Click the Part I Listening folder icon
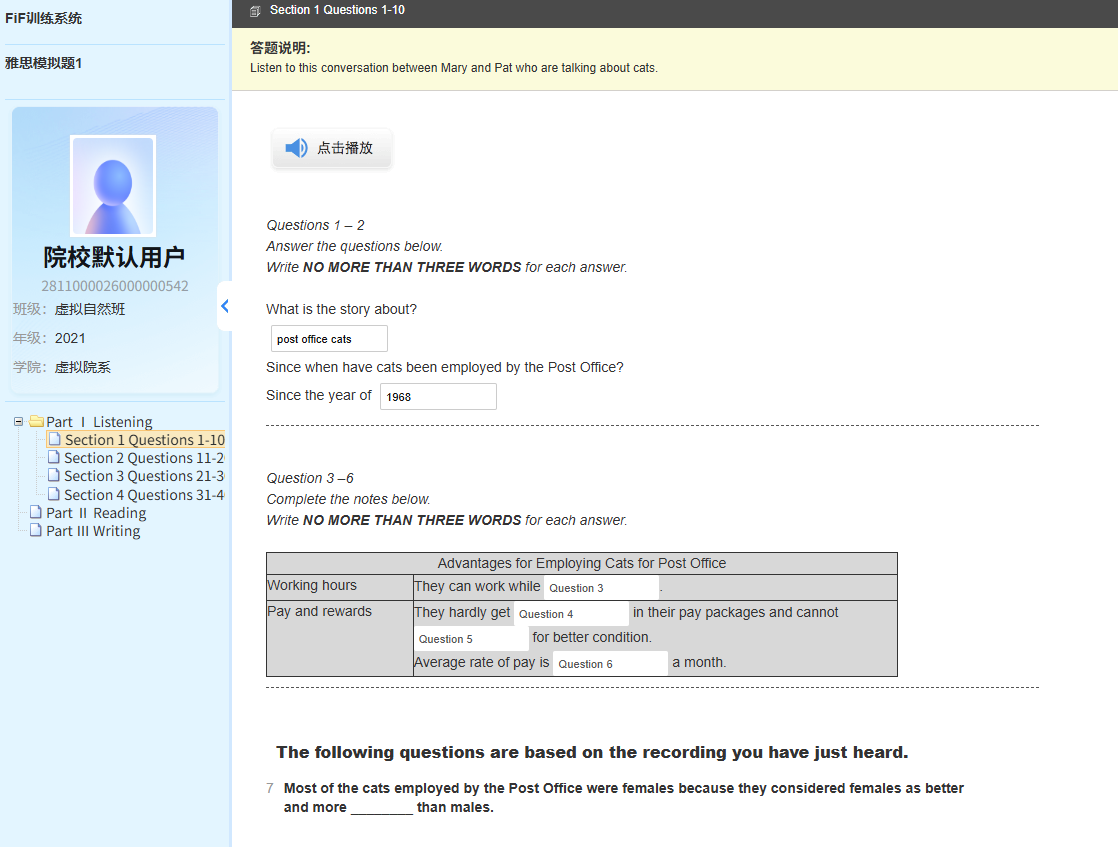The image size is (1118, 847). 36,422
